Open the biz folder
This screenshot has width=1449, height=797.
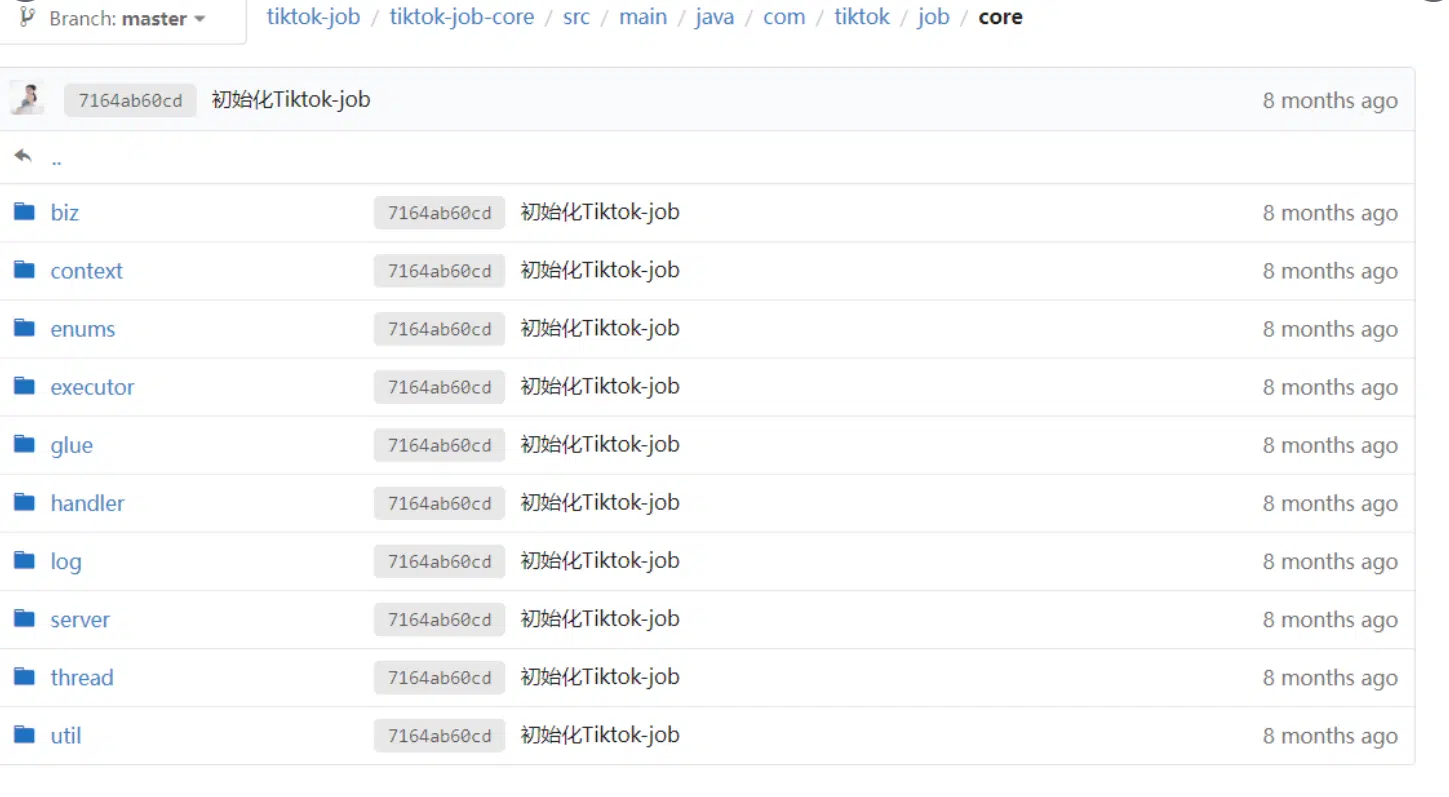click(65, 213)
